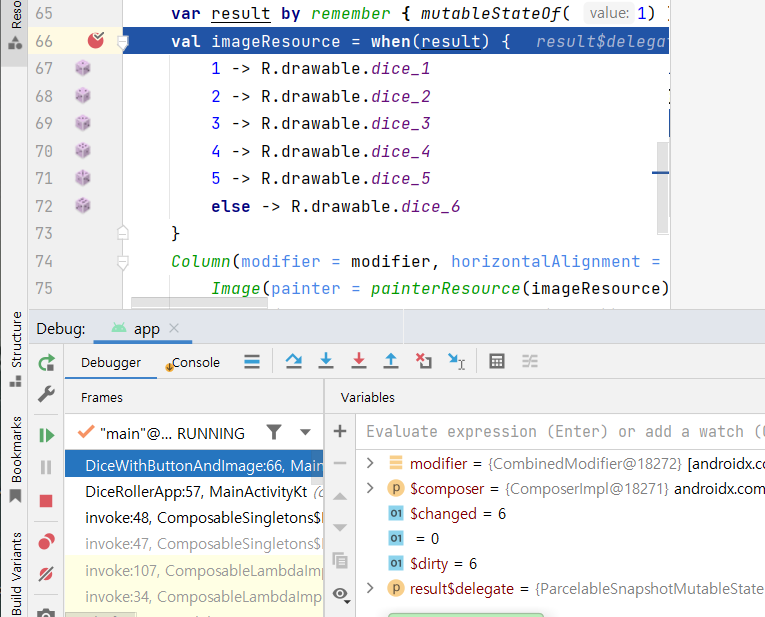The width and height of the screenshot is (765, 617).
Task: Click Frames panel header
Action: [x=101, y=398]
